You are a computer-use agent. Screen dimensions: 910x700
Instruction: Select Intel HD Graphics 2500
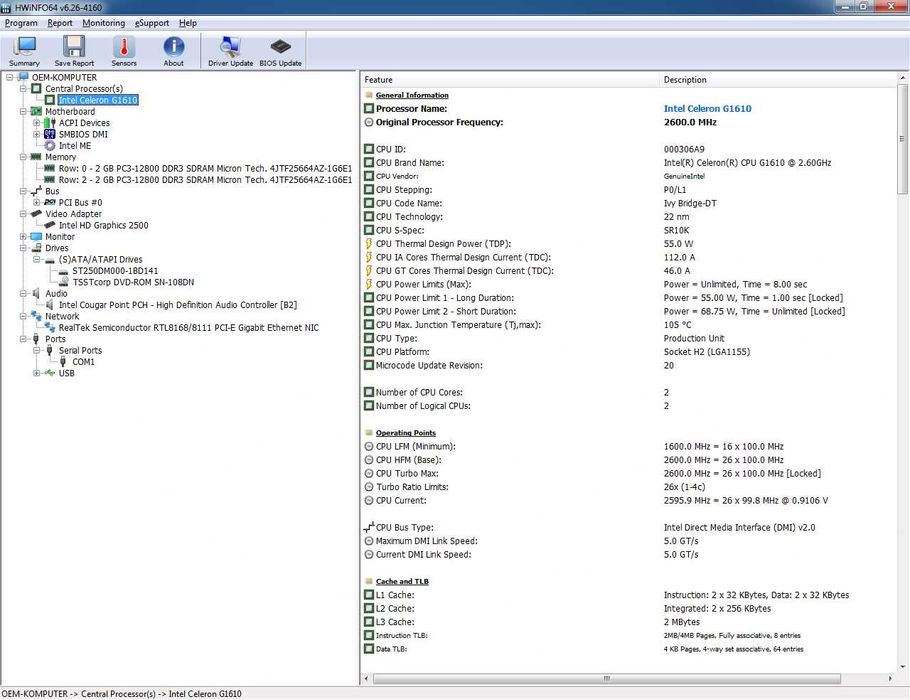coord(103,225)
